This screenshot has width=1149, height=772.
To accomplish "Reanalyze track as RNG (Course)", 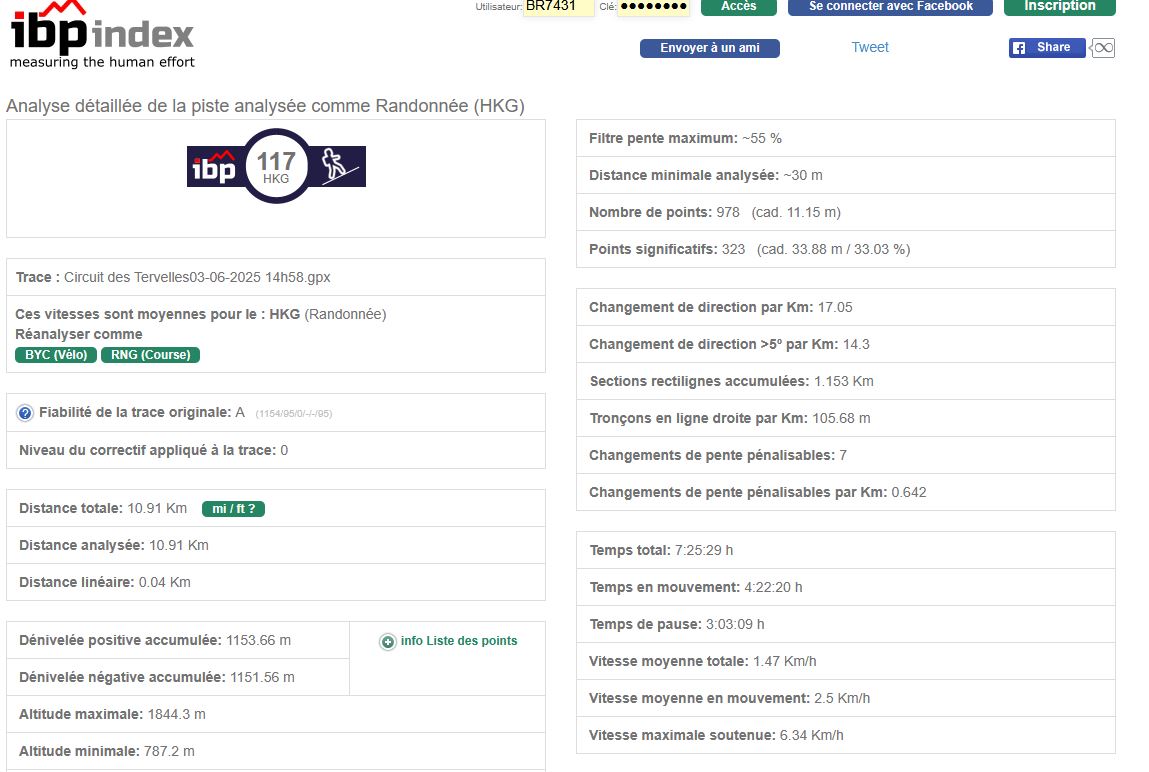I will [150, 355].
